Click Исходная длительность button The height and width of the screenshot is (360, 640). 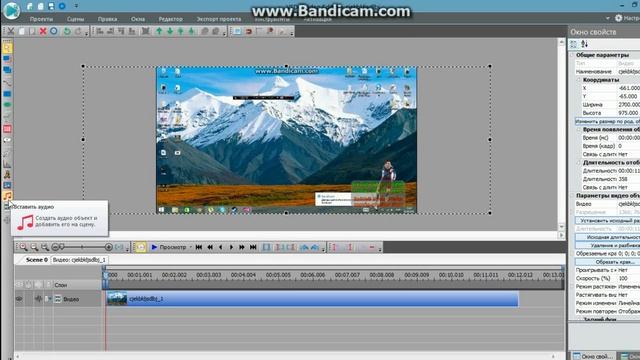point(608,237)
